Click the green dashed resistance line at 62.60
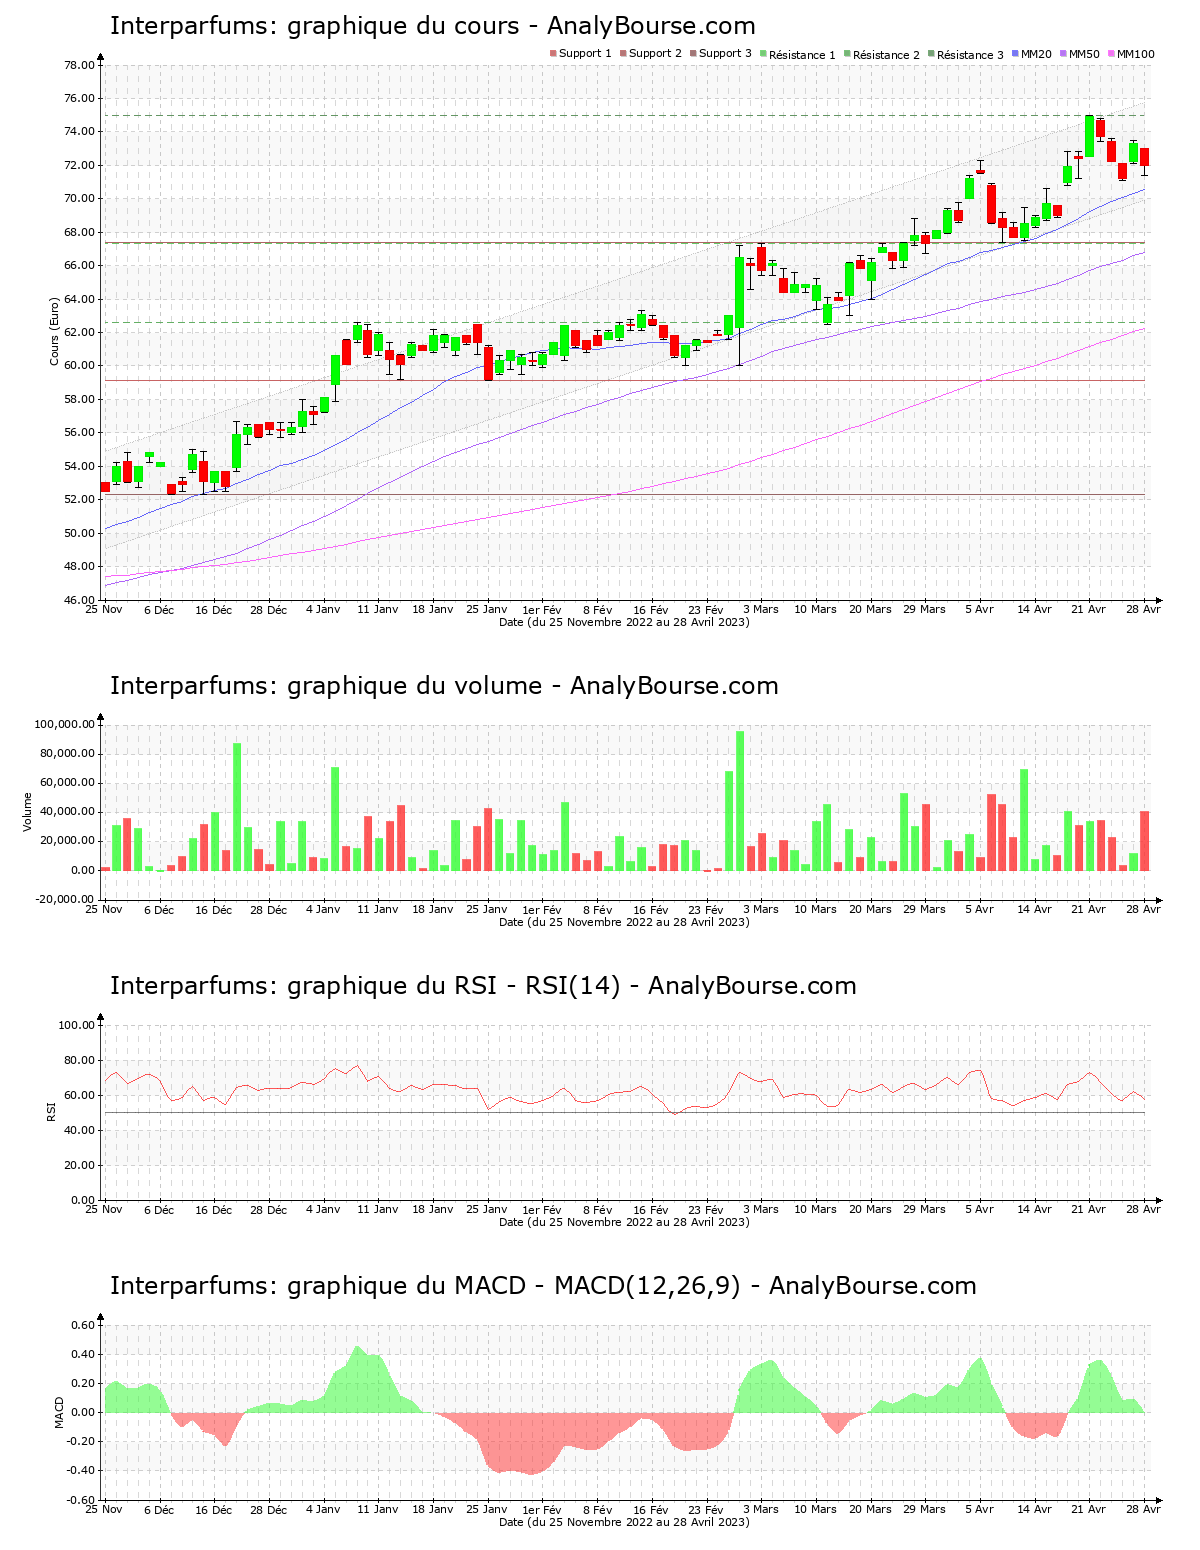This screenshot has height=1550, width=1200. tap(625, 322)
